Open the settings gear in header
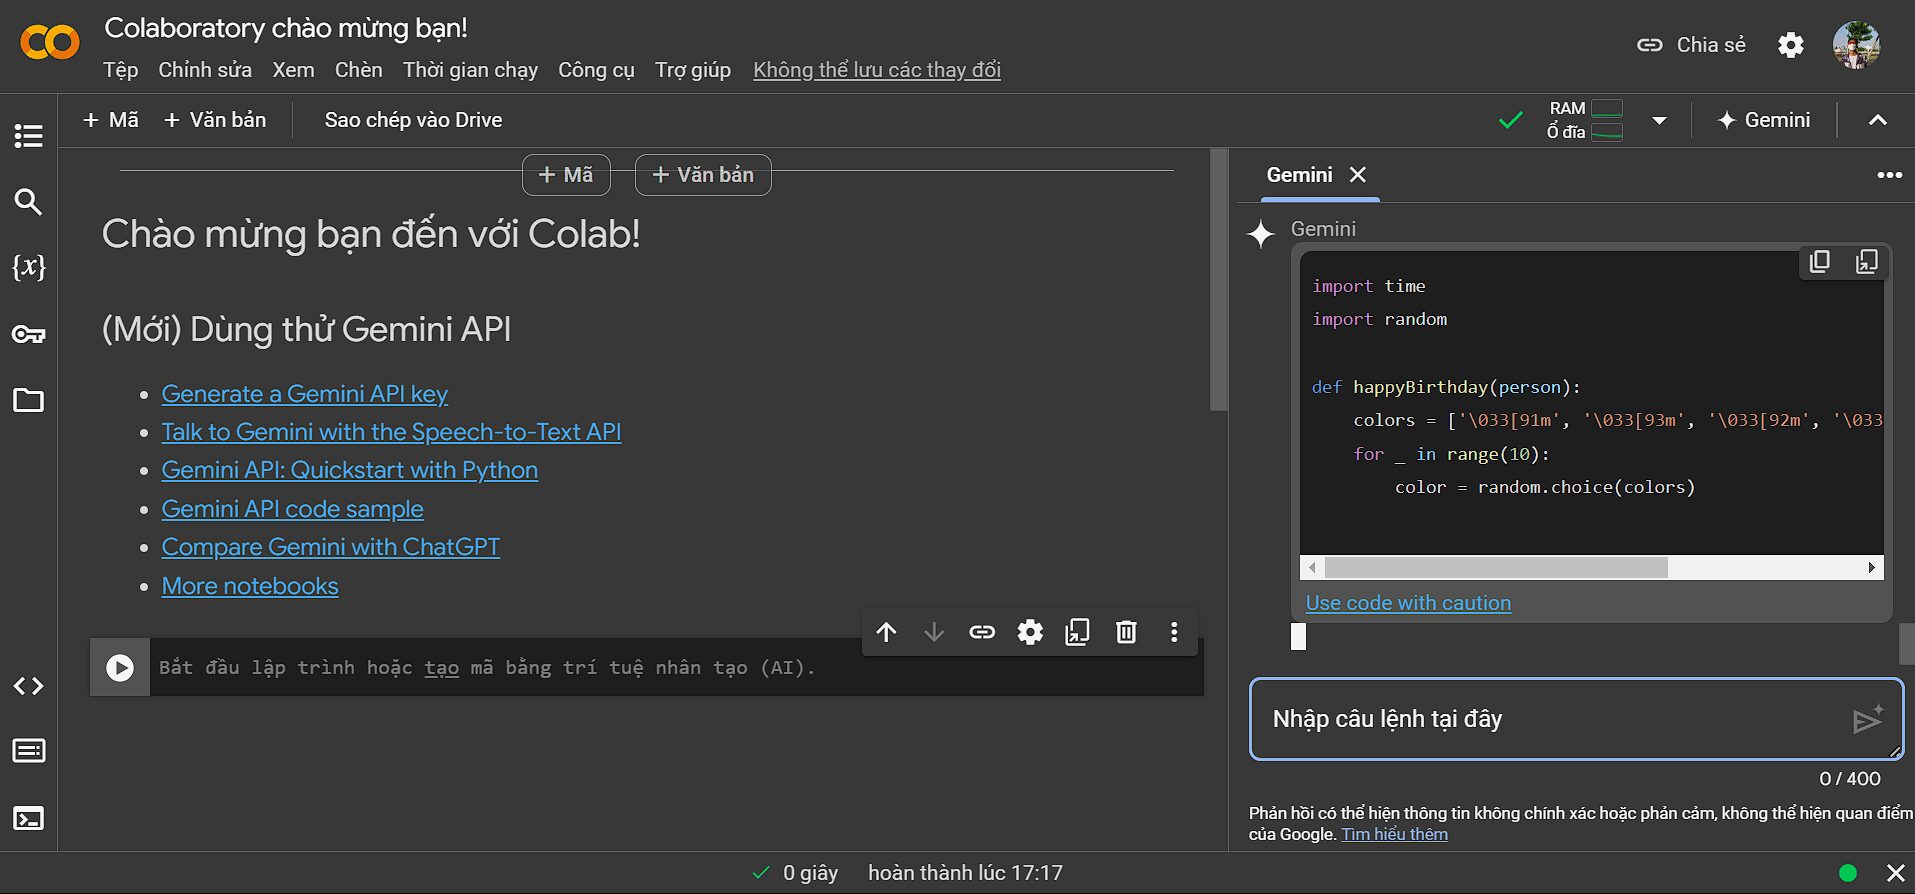Viewport: 1915px width, 894px height. (1791, 45)
